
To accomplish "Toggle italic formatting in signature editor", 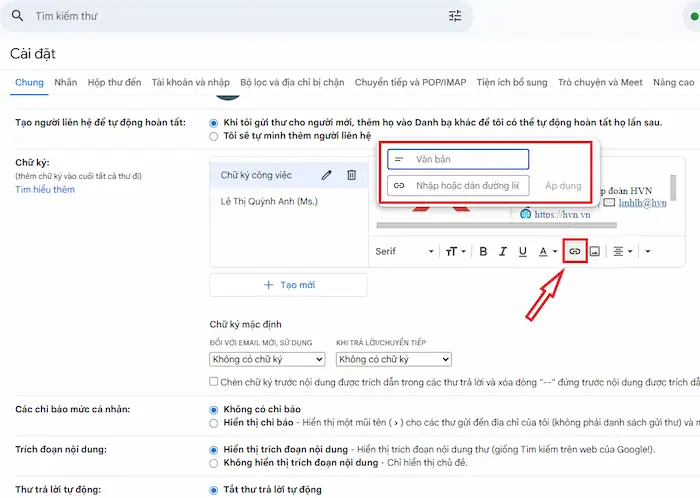I will coord(503,251).
